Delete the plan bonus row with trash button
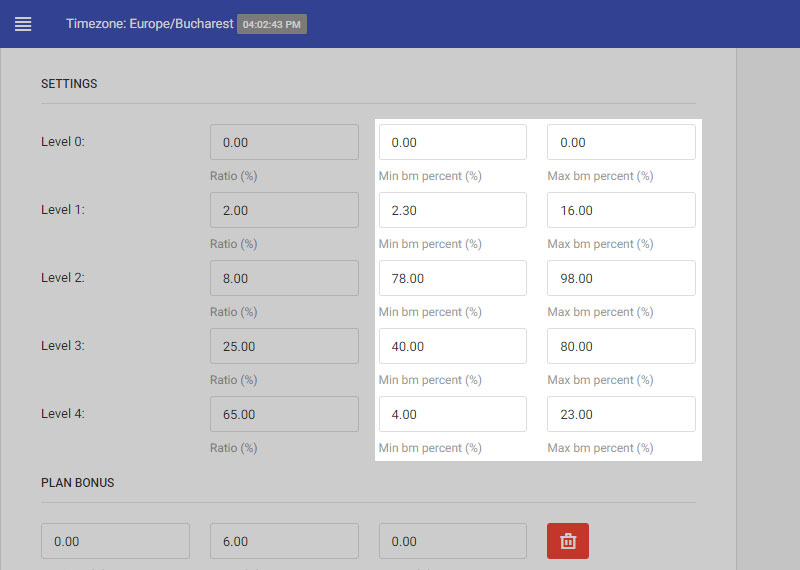Image resolution: width=800 pixels, height=570 pixels. click(568, 541)
